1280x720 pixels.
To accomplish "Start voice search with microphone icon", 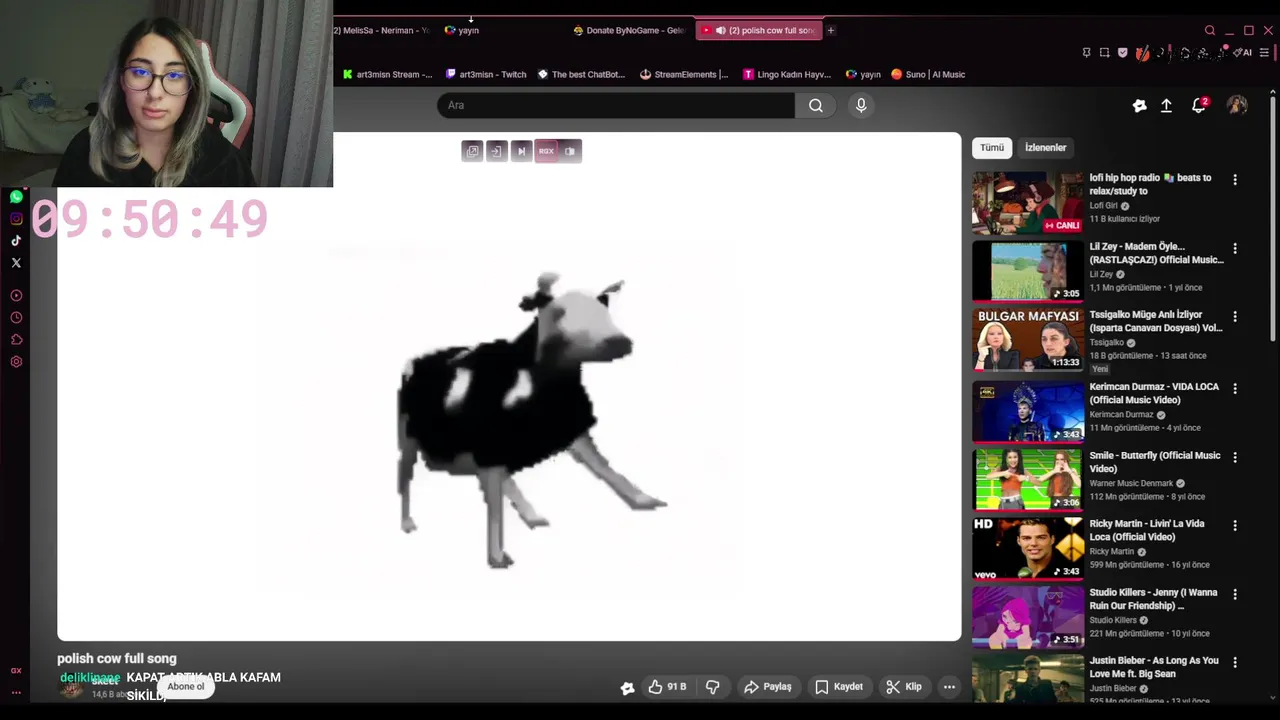I will point(861,105).
